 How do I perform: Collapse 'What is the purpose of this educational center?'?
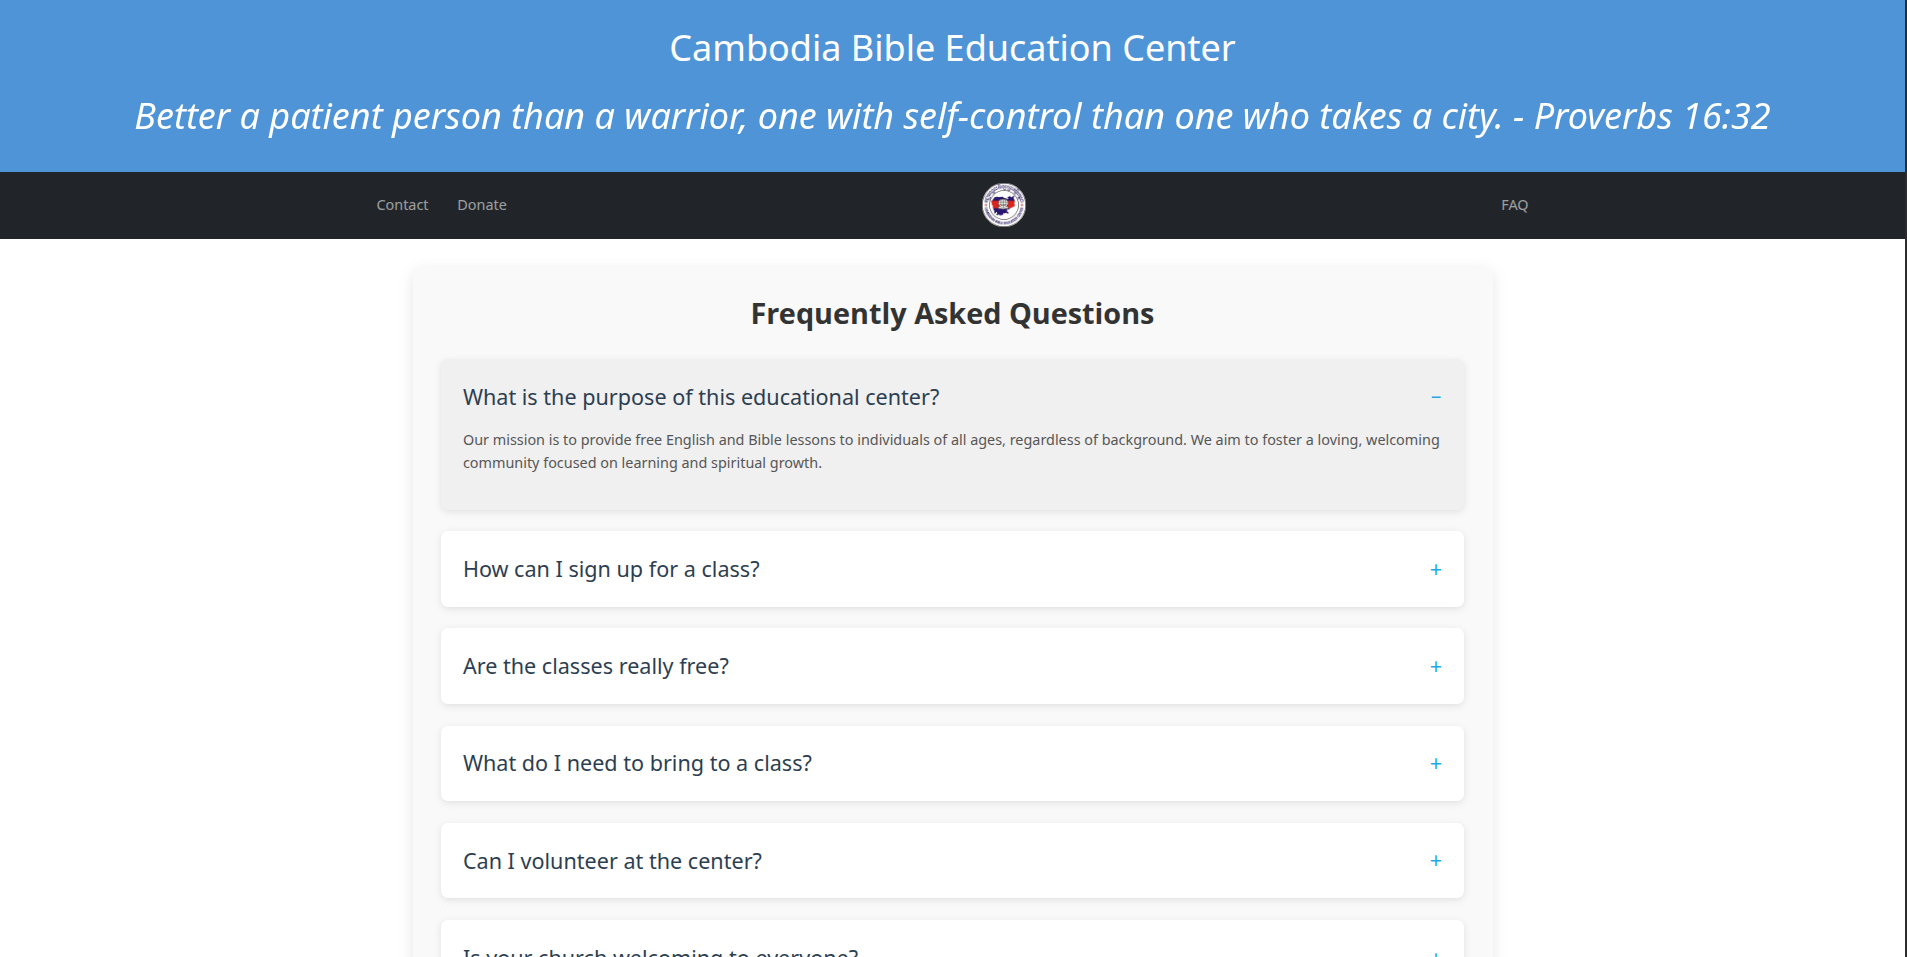[x=701, y=398]
